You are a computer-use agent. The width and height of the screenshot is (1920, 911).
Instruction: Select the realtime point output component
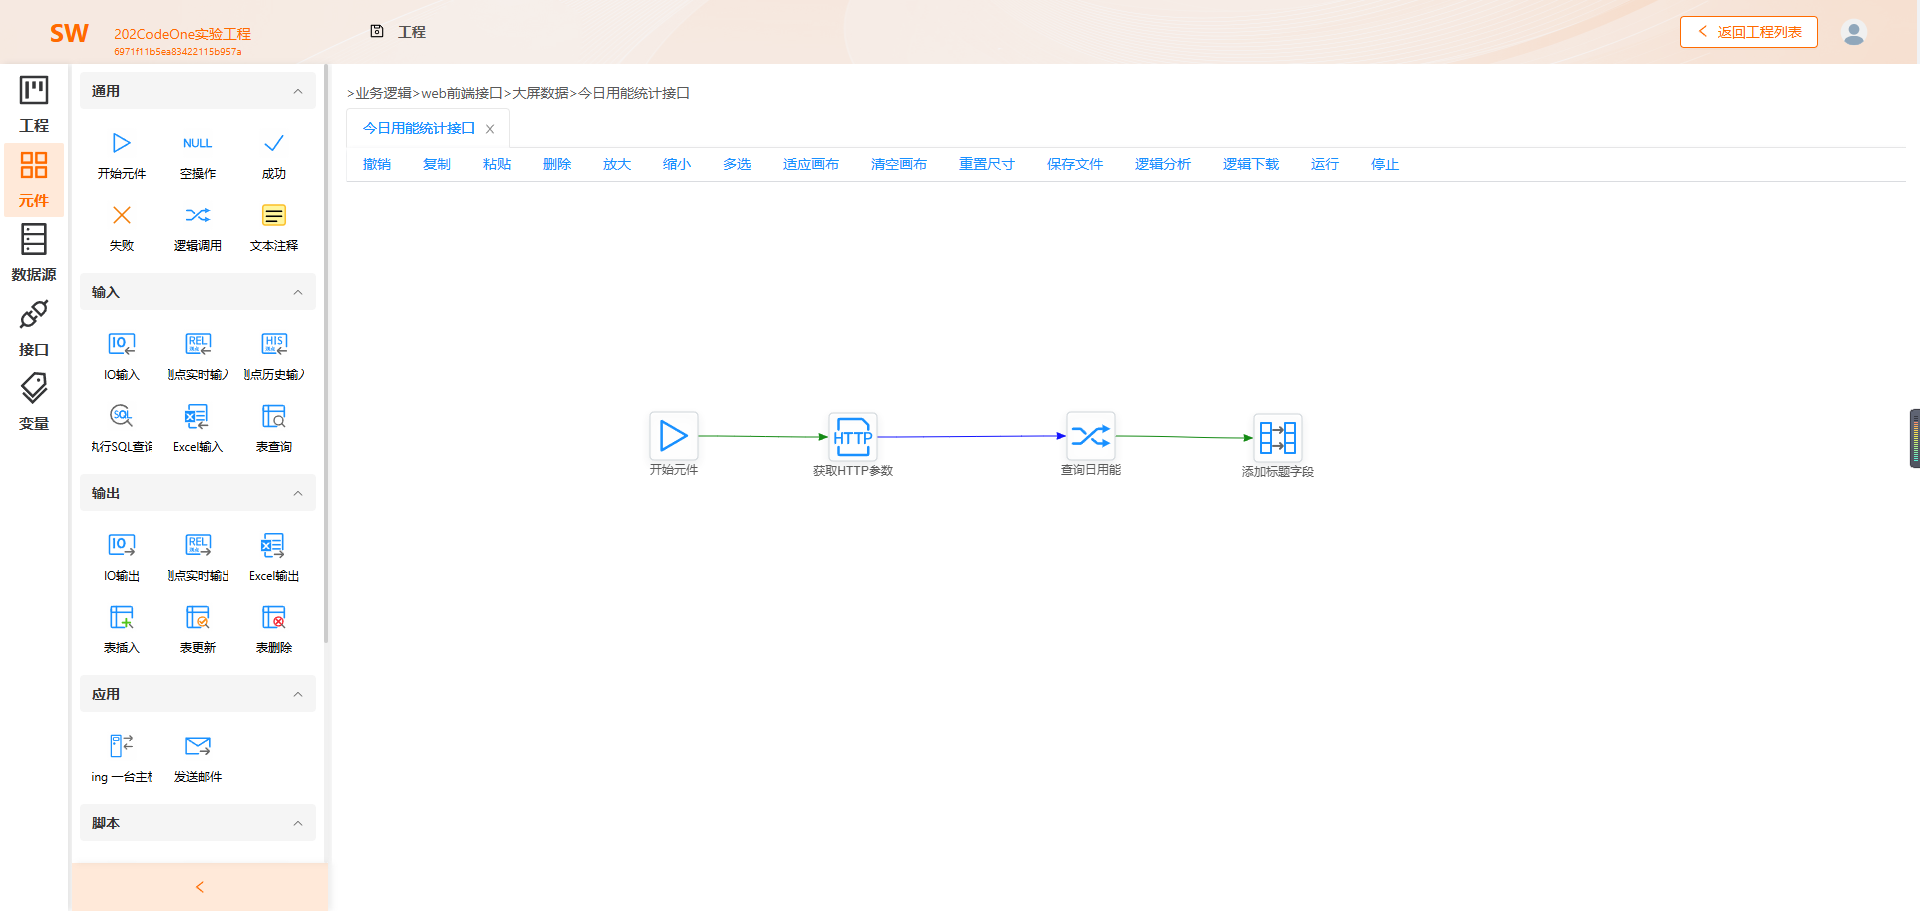198,557
